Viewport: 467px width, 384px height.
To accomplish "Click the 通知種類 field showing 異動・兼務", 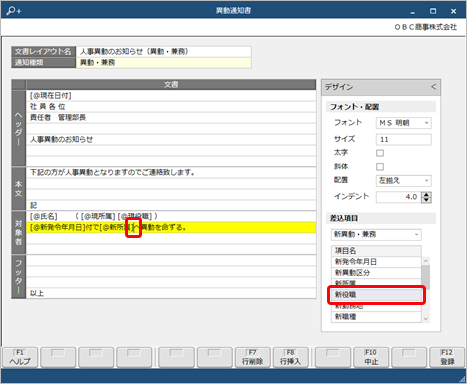I will pyautogui.click(x=164, y=62).
